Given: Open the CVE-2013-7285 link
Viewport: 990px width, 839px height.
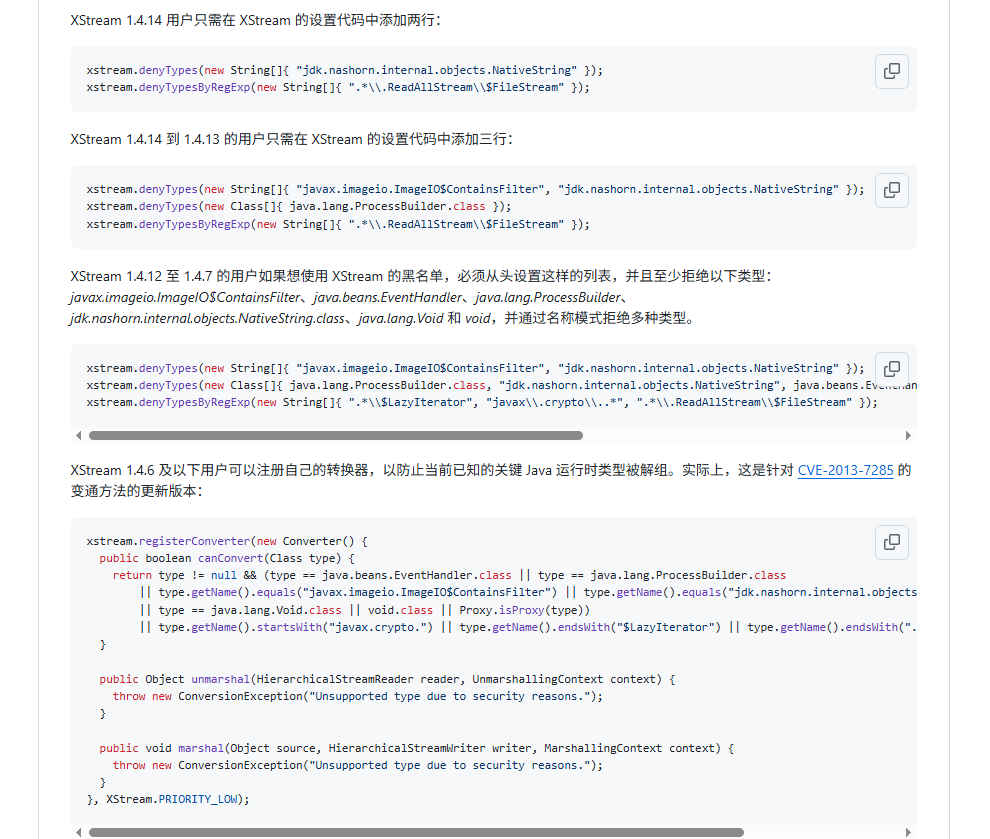Looking at the screenshot, I should (x=845, y=470).
